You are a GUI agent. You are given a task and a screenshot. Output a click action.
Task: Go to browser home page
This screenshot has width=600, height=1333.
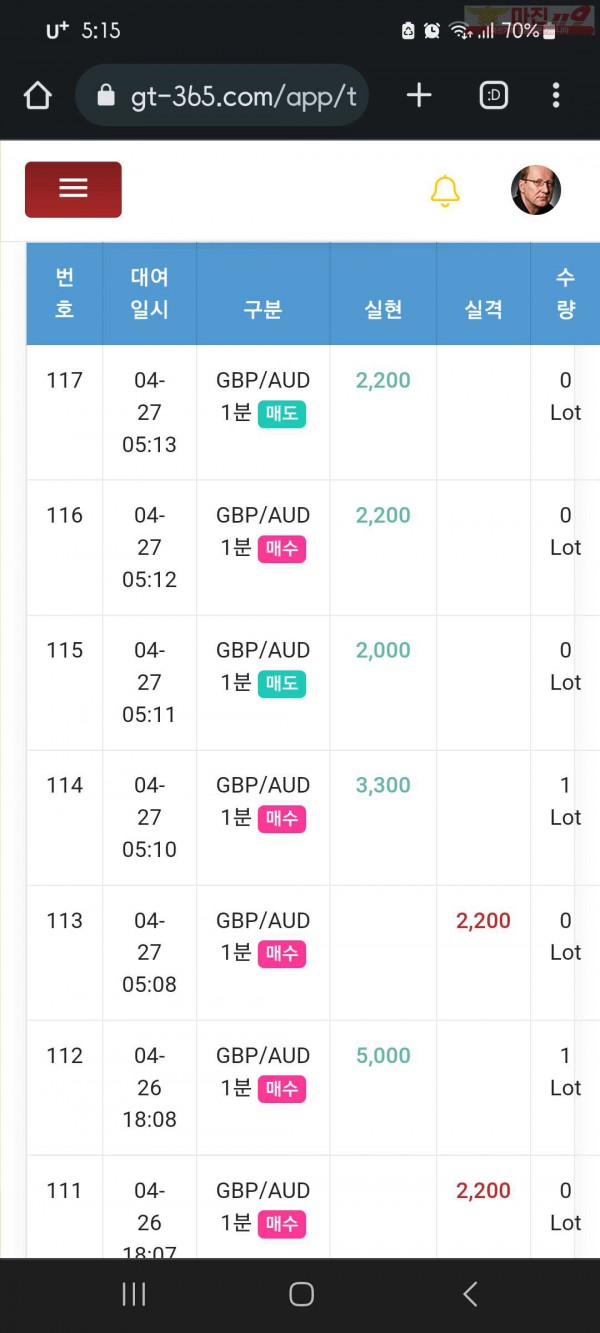point(37,96)
